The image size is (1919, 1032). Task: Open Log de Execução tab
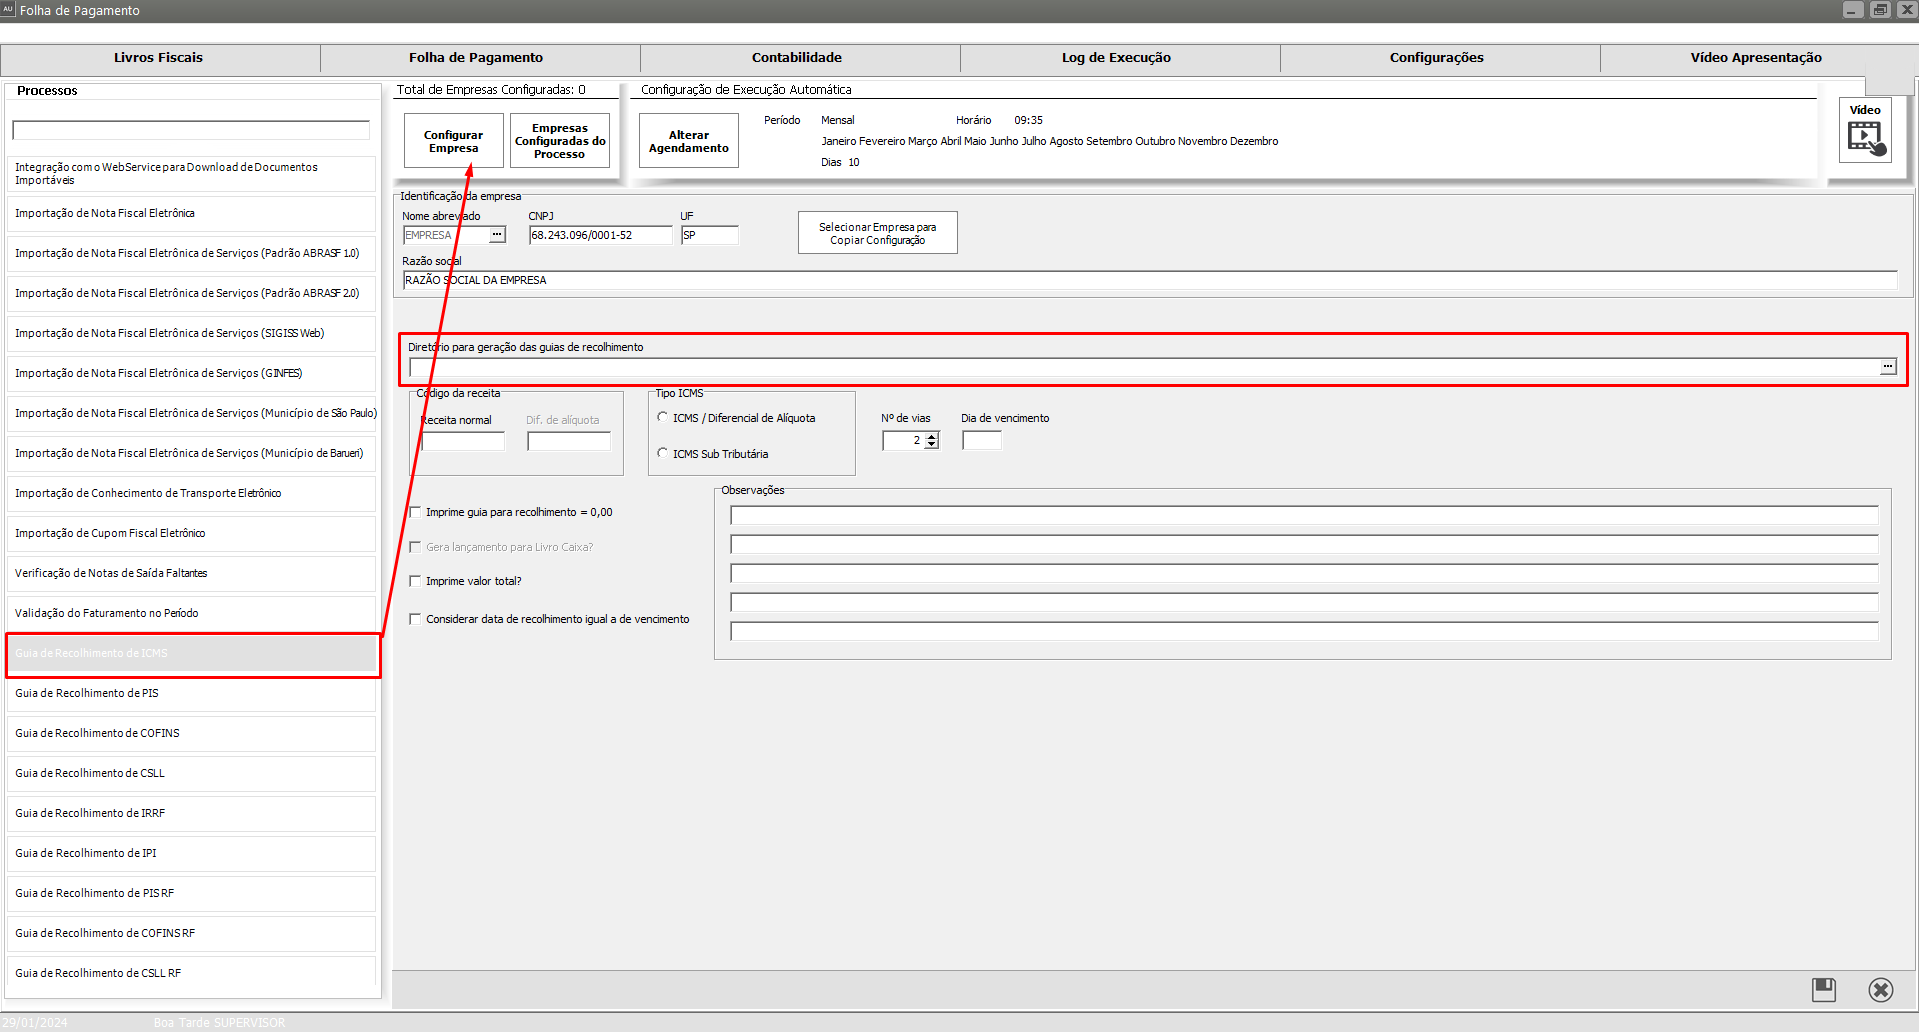[x=1116, y=58]
